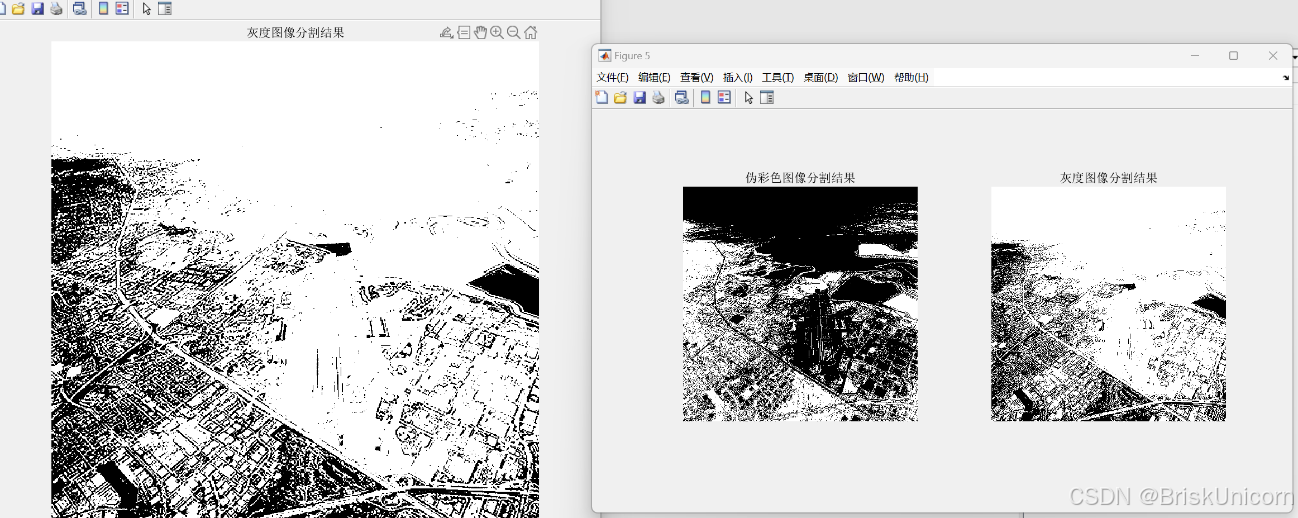Insert colorbar from Figure 5 toolbar
Image resolution: width=1298 pixels, height=518 pixels.
(705, 97)
